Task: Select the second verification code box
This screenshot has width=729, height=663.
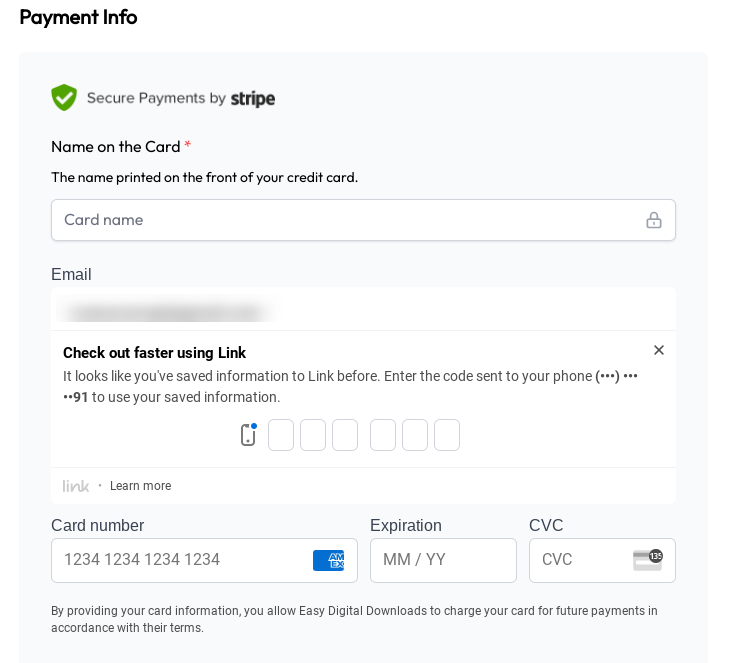Action: tap(313, 435)
